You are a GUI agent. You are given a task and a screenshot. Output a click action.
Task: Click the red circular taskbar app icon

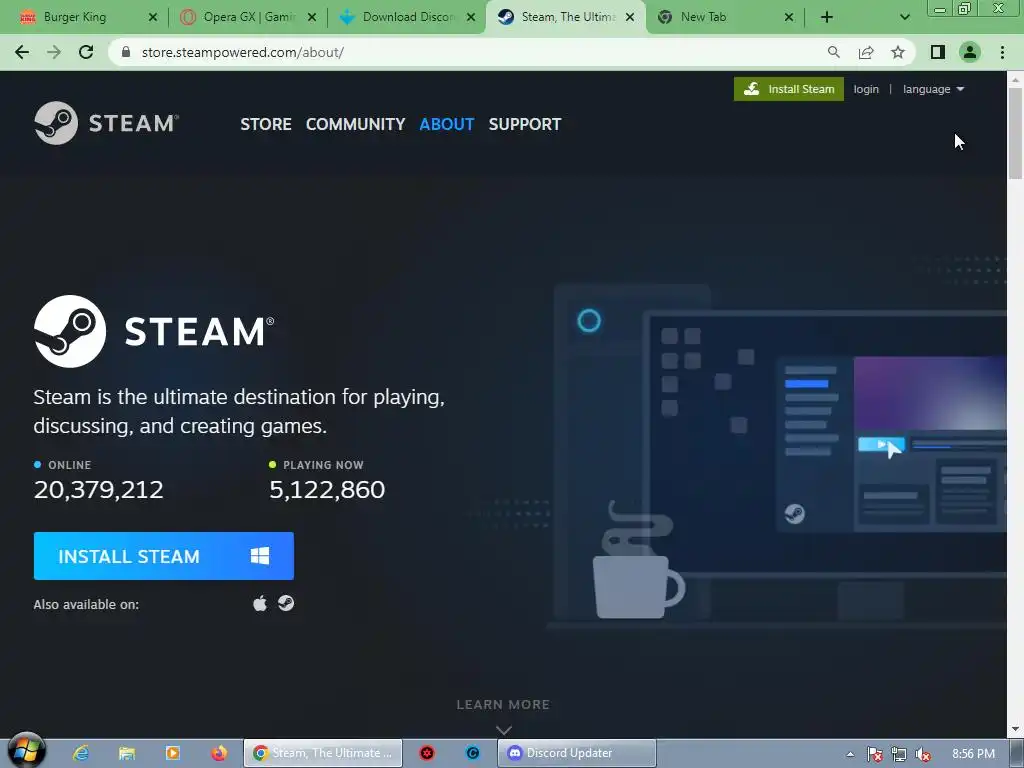427,753
